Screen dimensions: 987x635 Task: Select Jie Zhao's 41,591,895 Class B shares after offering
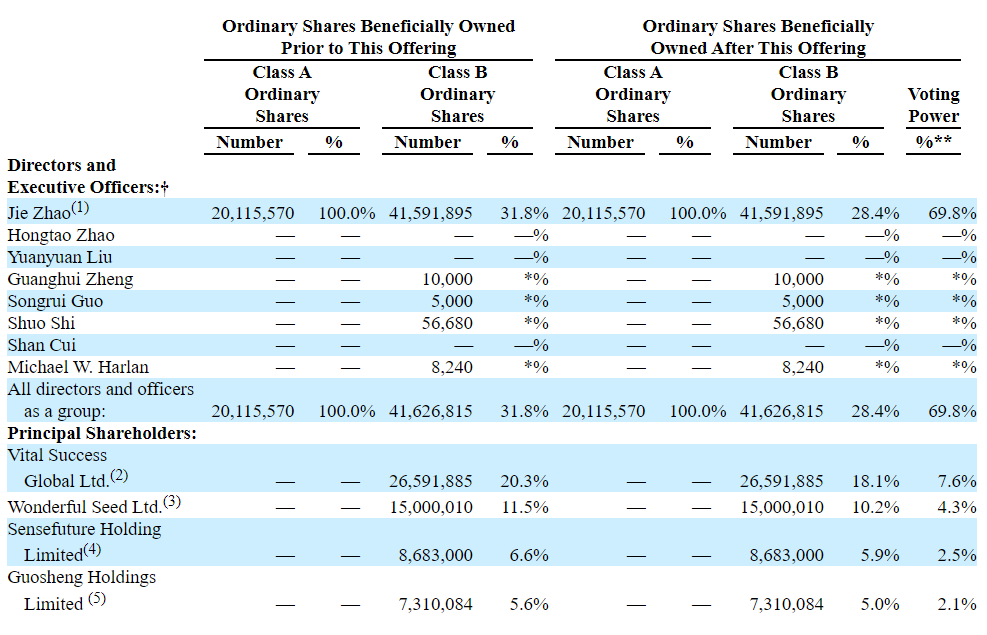(781, 213)
